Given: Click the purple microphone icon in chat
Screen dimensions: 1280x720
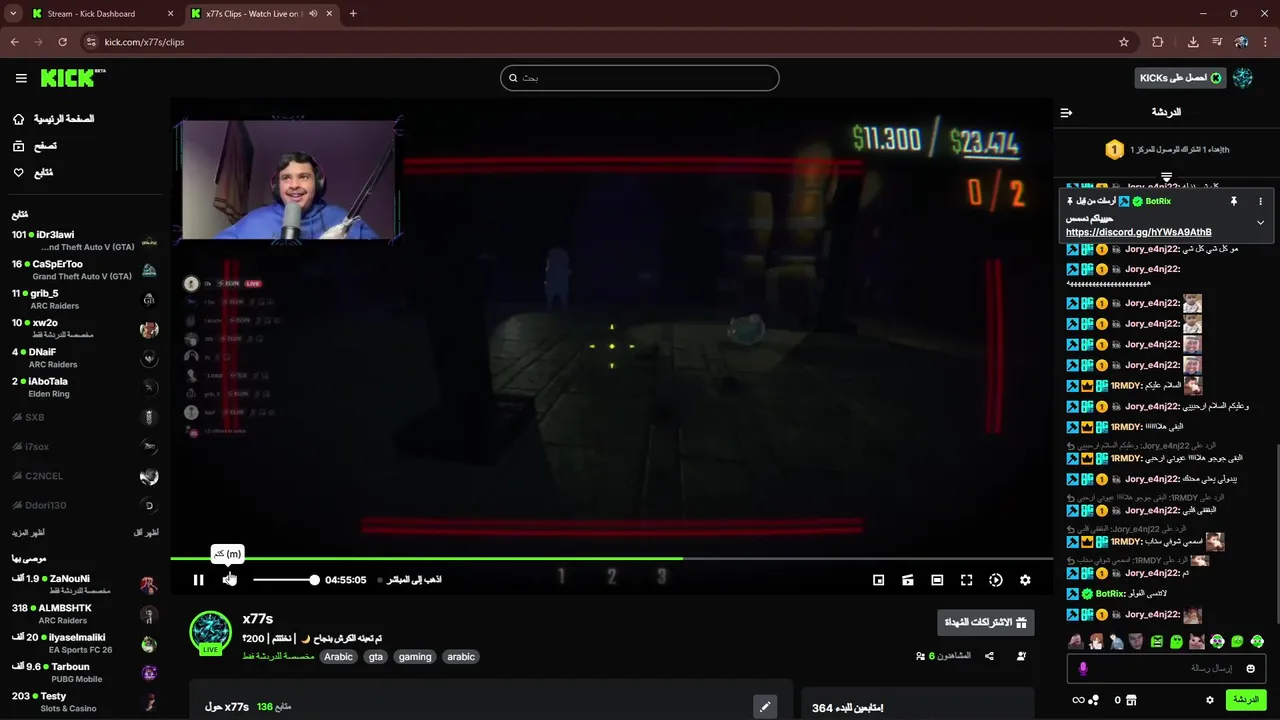Looking at the screenshot, I should click(x=1083, y=668).
